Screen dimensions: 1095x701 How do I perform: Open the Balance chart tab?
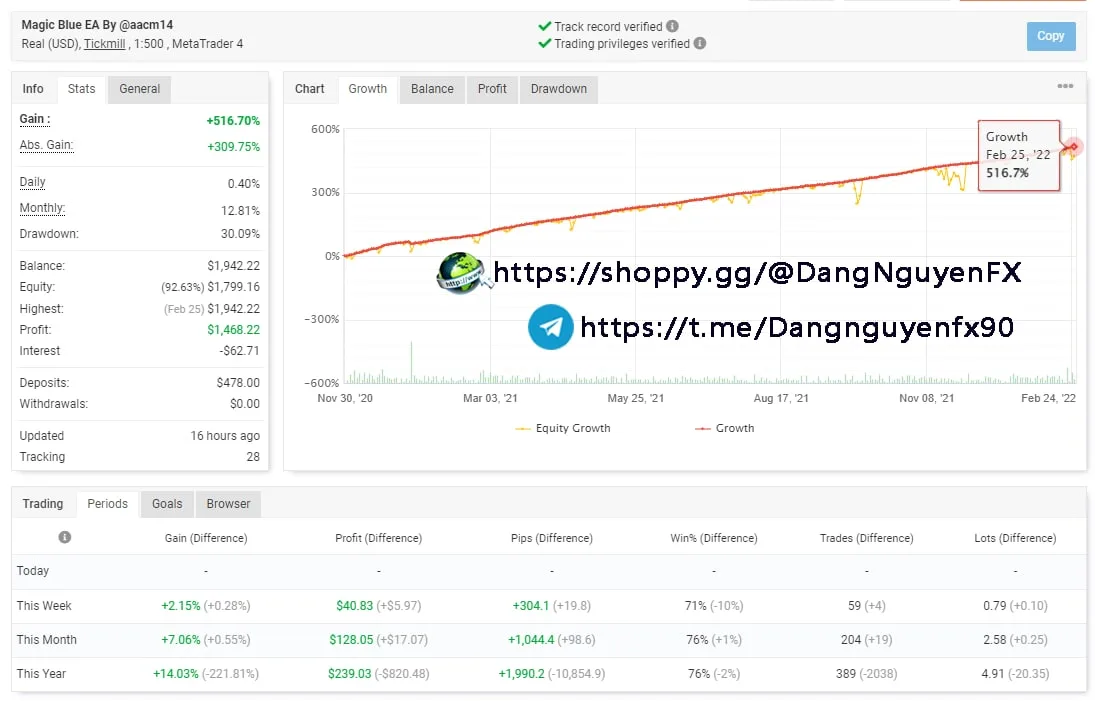tap(432, 89)
